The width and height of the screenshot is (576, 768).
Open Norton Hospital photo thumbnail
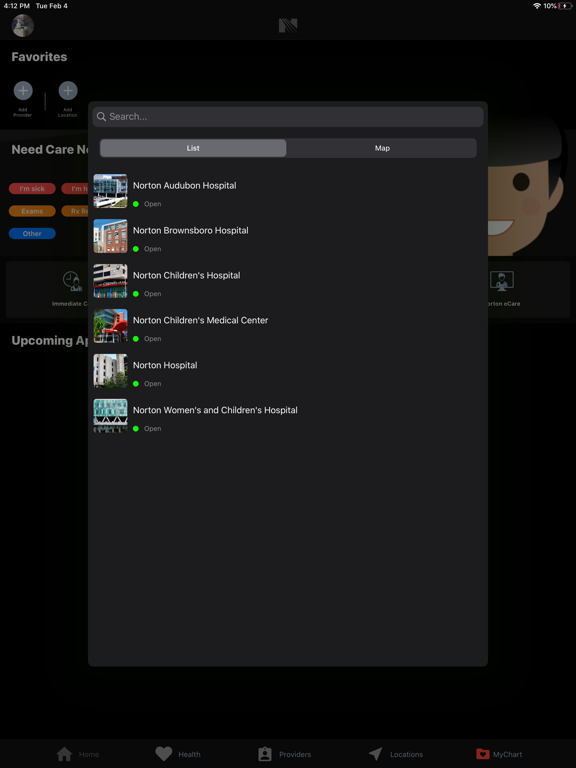[110, 371]
